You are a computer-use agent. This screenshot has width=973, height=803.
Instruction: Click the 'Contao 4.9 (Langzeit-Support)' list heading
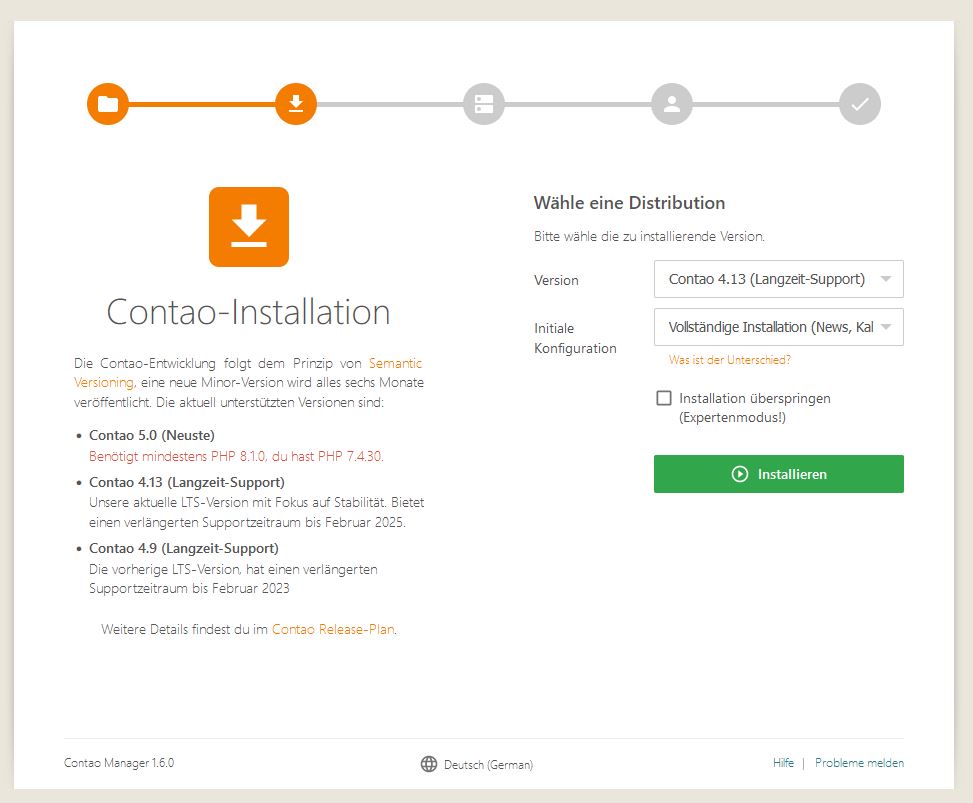tap(184, 549)
